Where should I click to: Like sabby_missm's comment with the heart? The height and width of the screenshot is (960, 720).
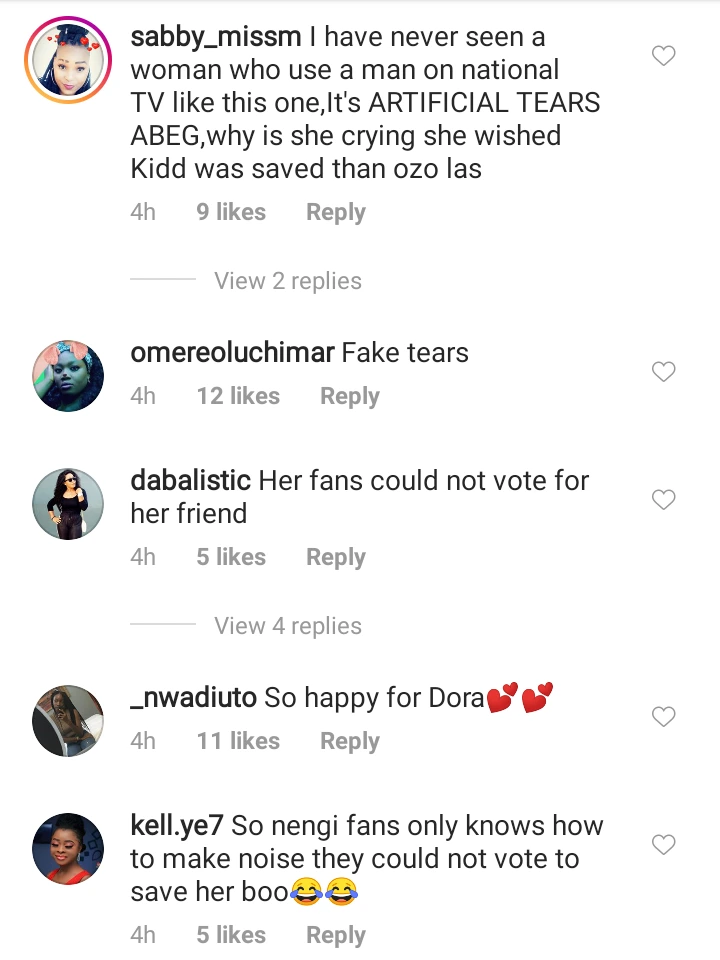point(664,56)
